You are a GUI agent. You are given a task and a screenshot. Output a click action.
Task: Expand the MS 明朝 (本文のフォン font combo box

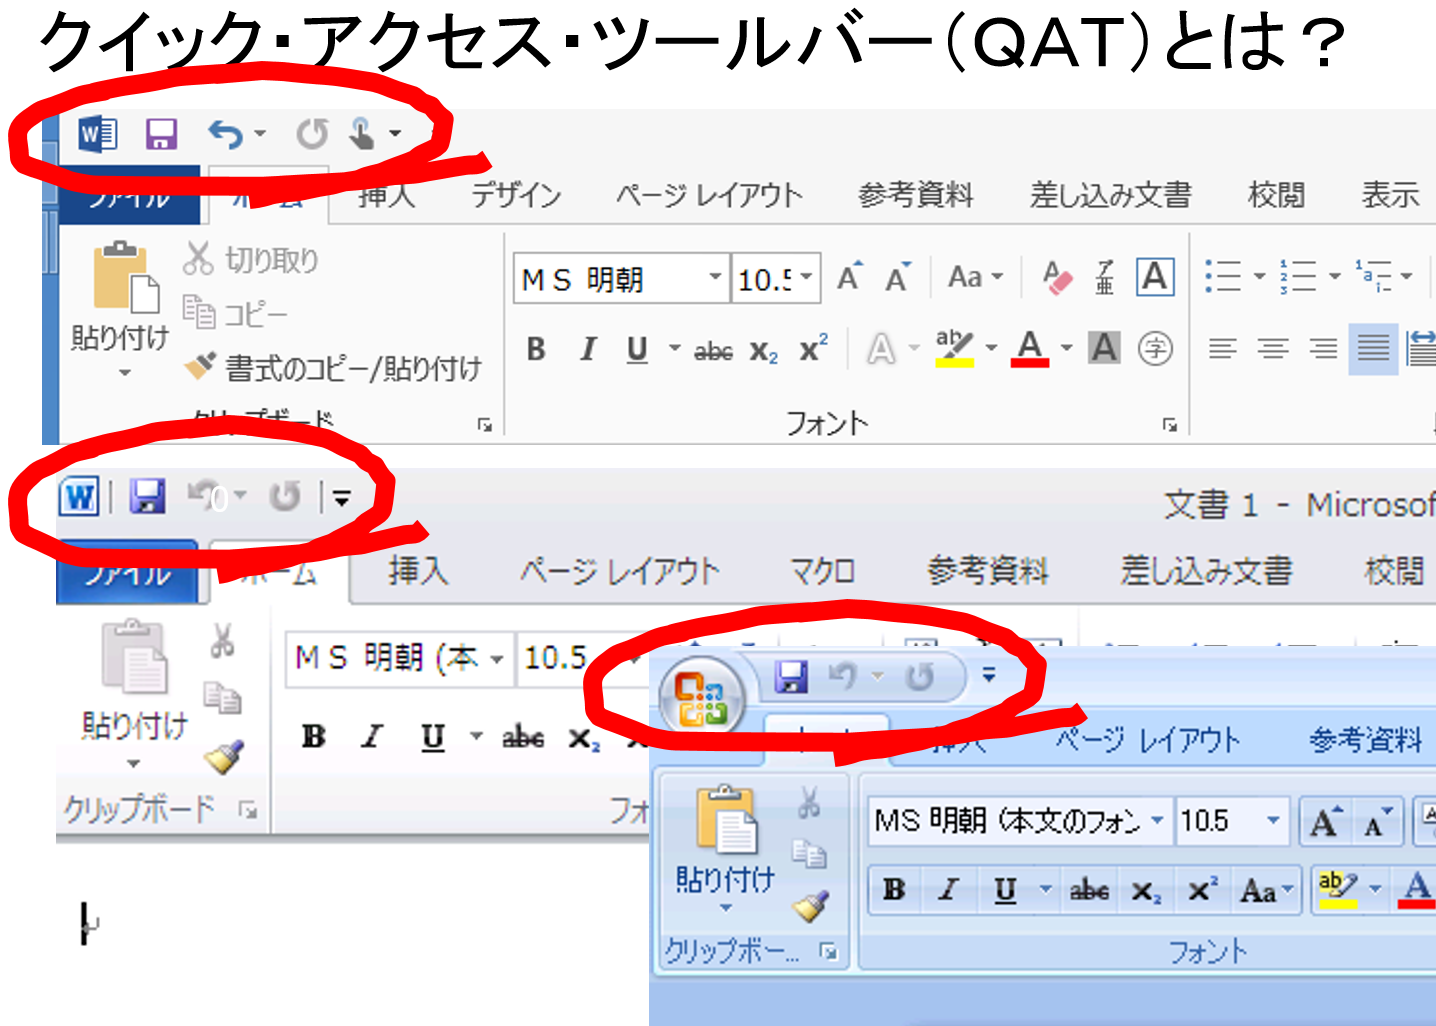[x=1157, y=821]
